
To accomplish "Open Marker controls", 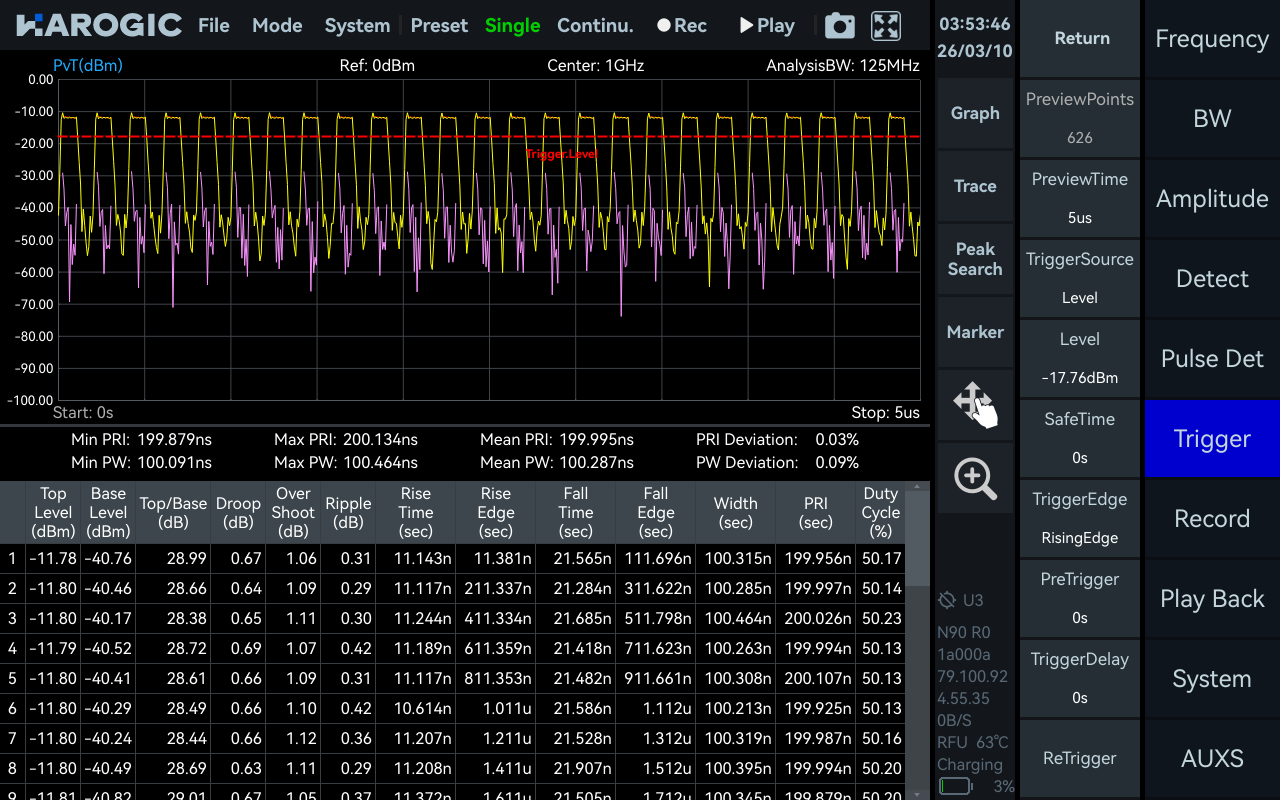I will pyautogui.click(x=975, y=332).
